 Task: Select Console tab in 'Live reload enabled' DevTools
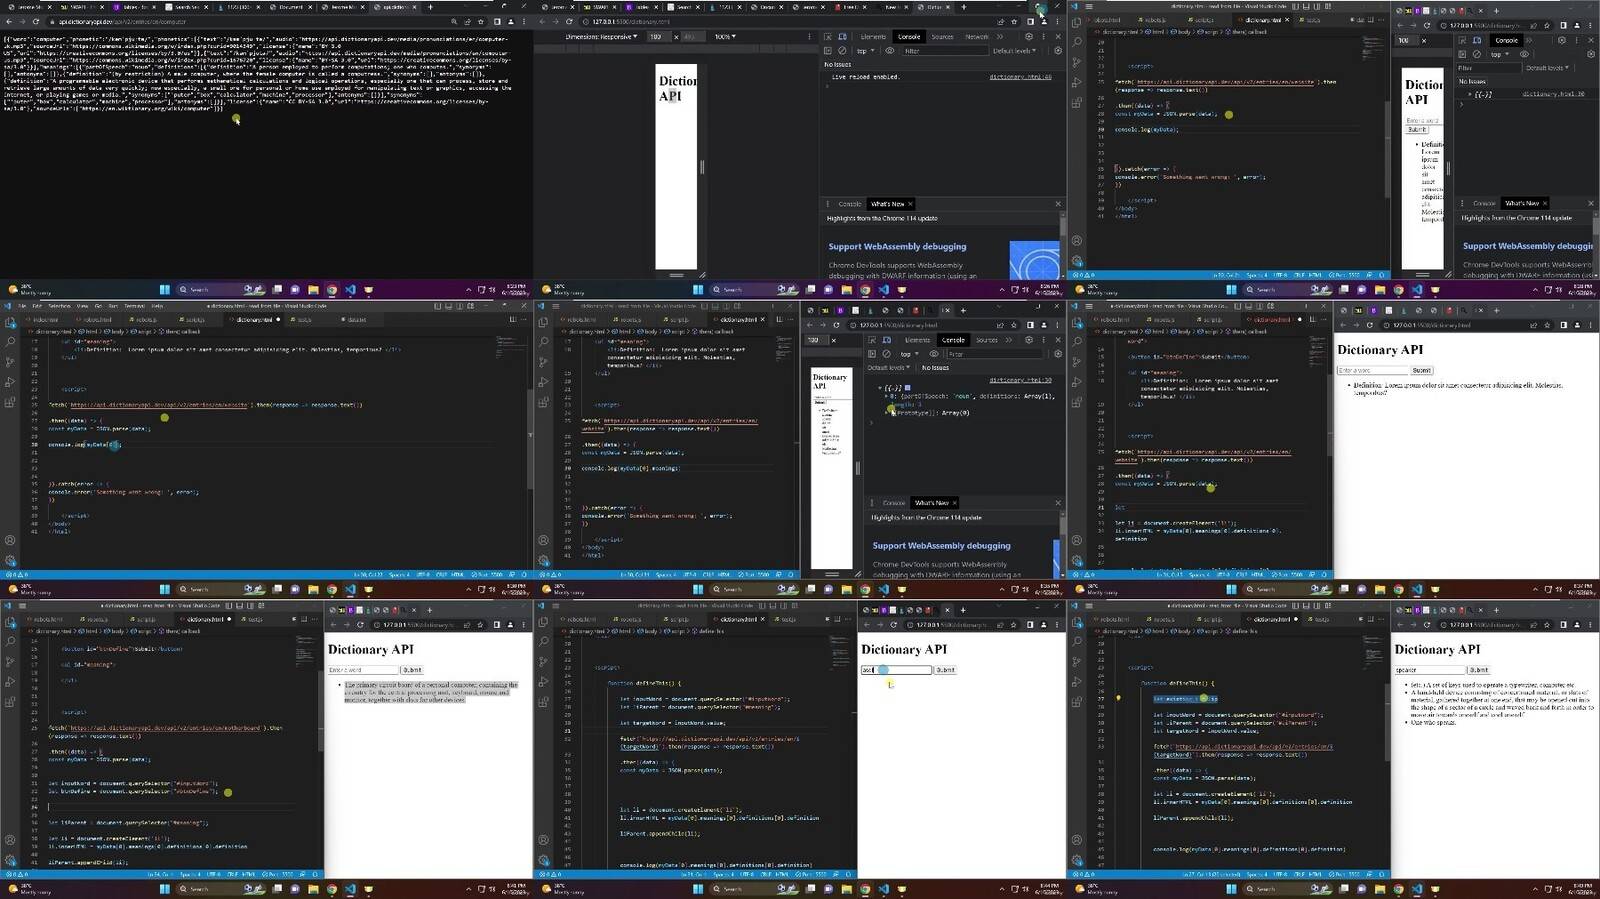(x=908, y=37)
